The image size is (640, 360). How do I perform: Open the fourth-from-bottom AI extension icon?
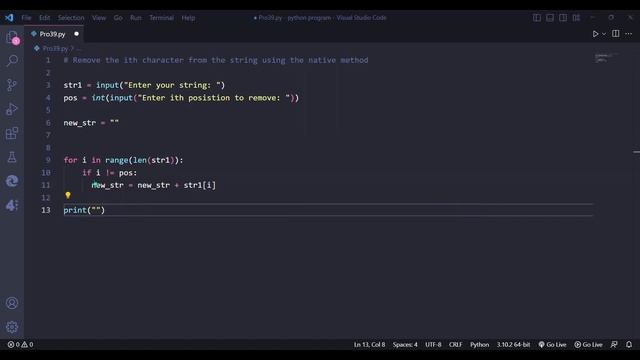(x=12, y=205)
